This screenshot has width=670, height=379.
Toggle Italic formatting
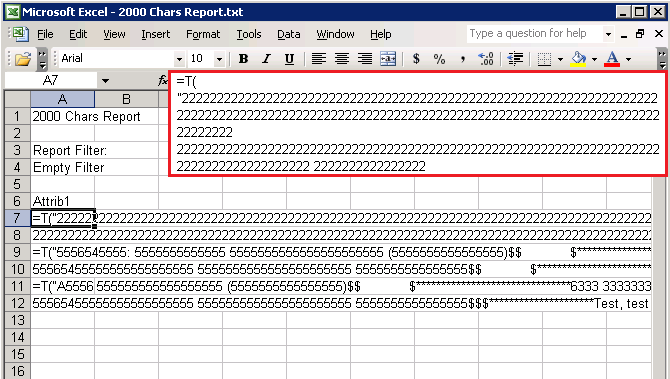click(x=266, y=59)
